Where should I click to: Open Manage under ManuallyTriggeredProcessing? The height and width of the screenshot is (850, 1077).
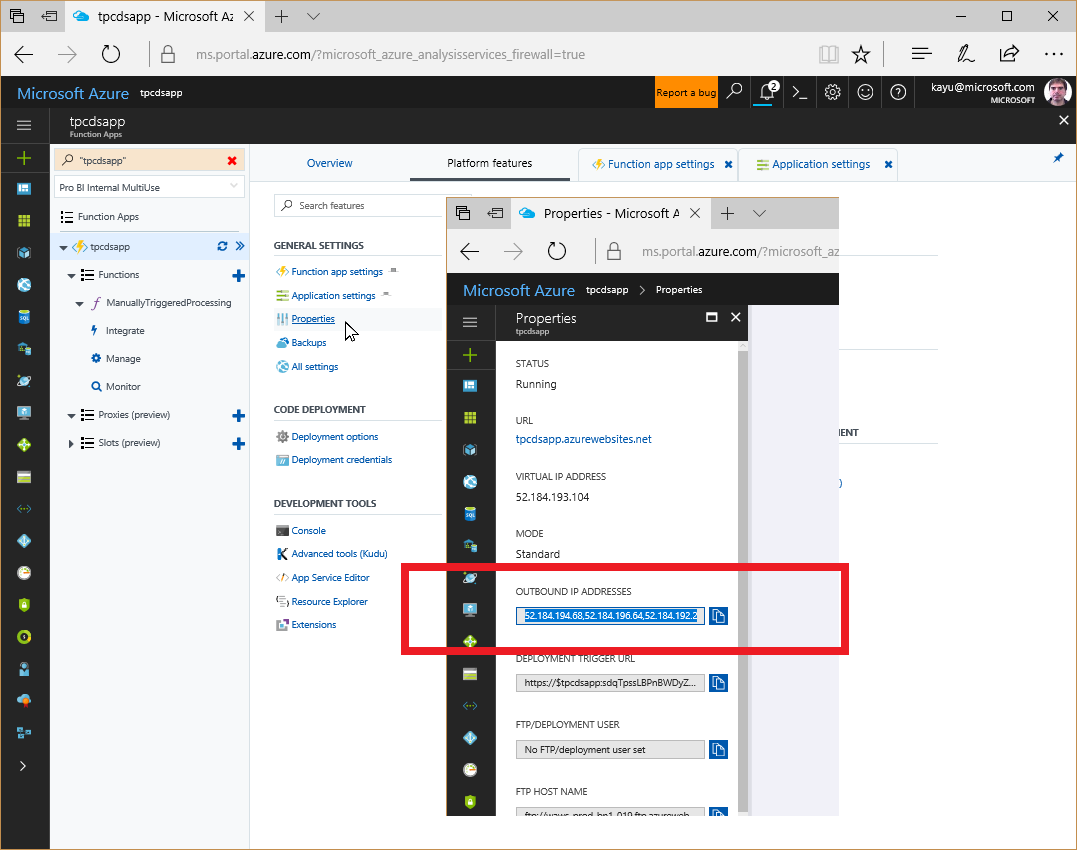tap(123, 359)
